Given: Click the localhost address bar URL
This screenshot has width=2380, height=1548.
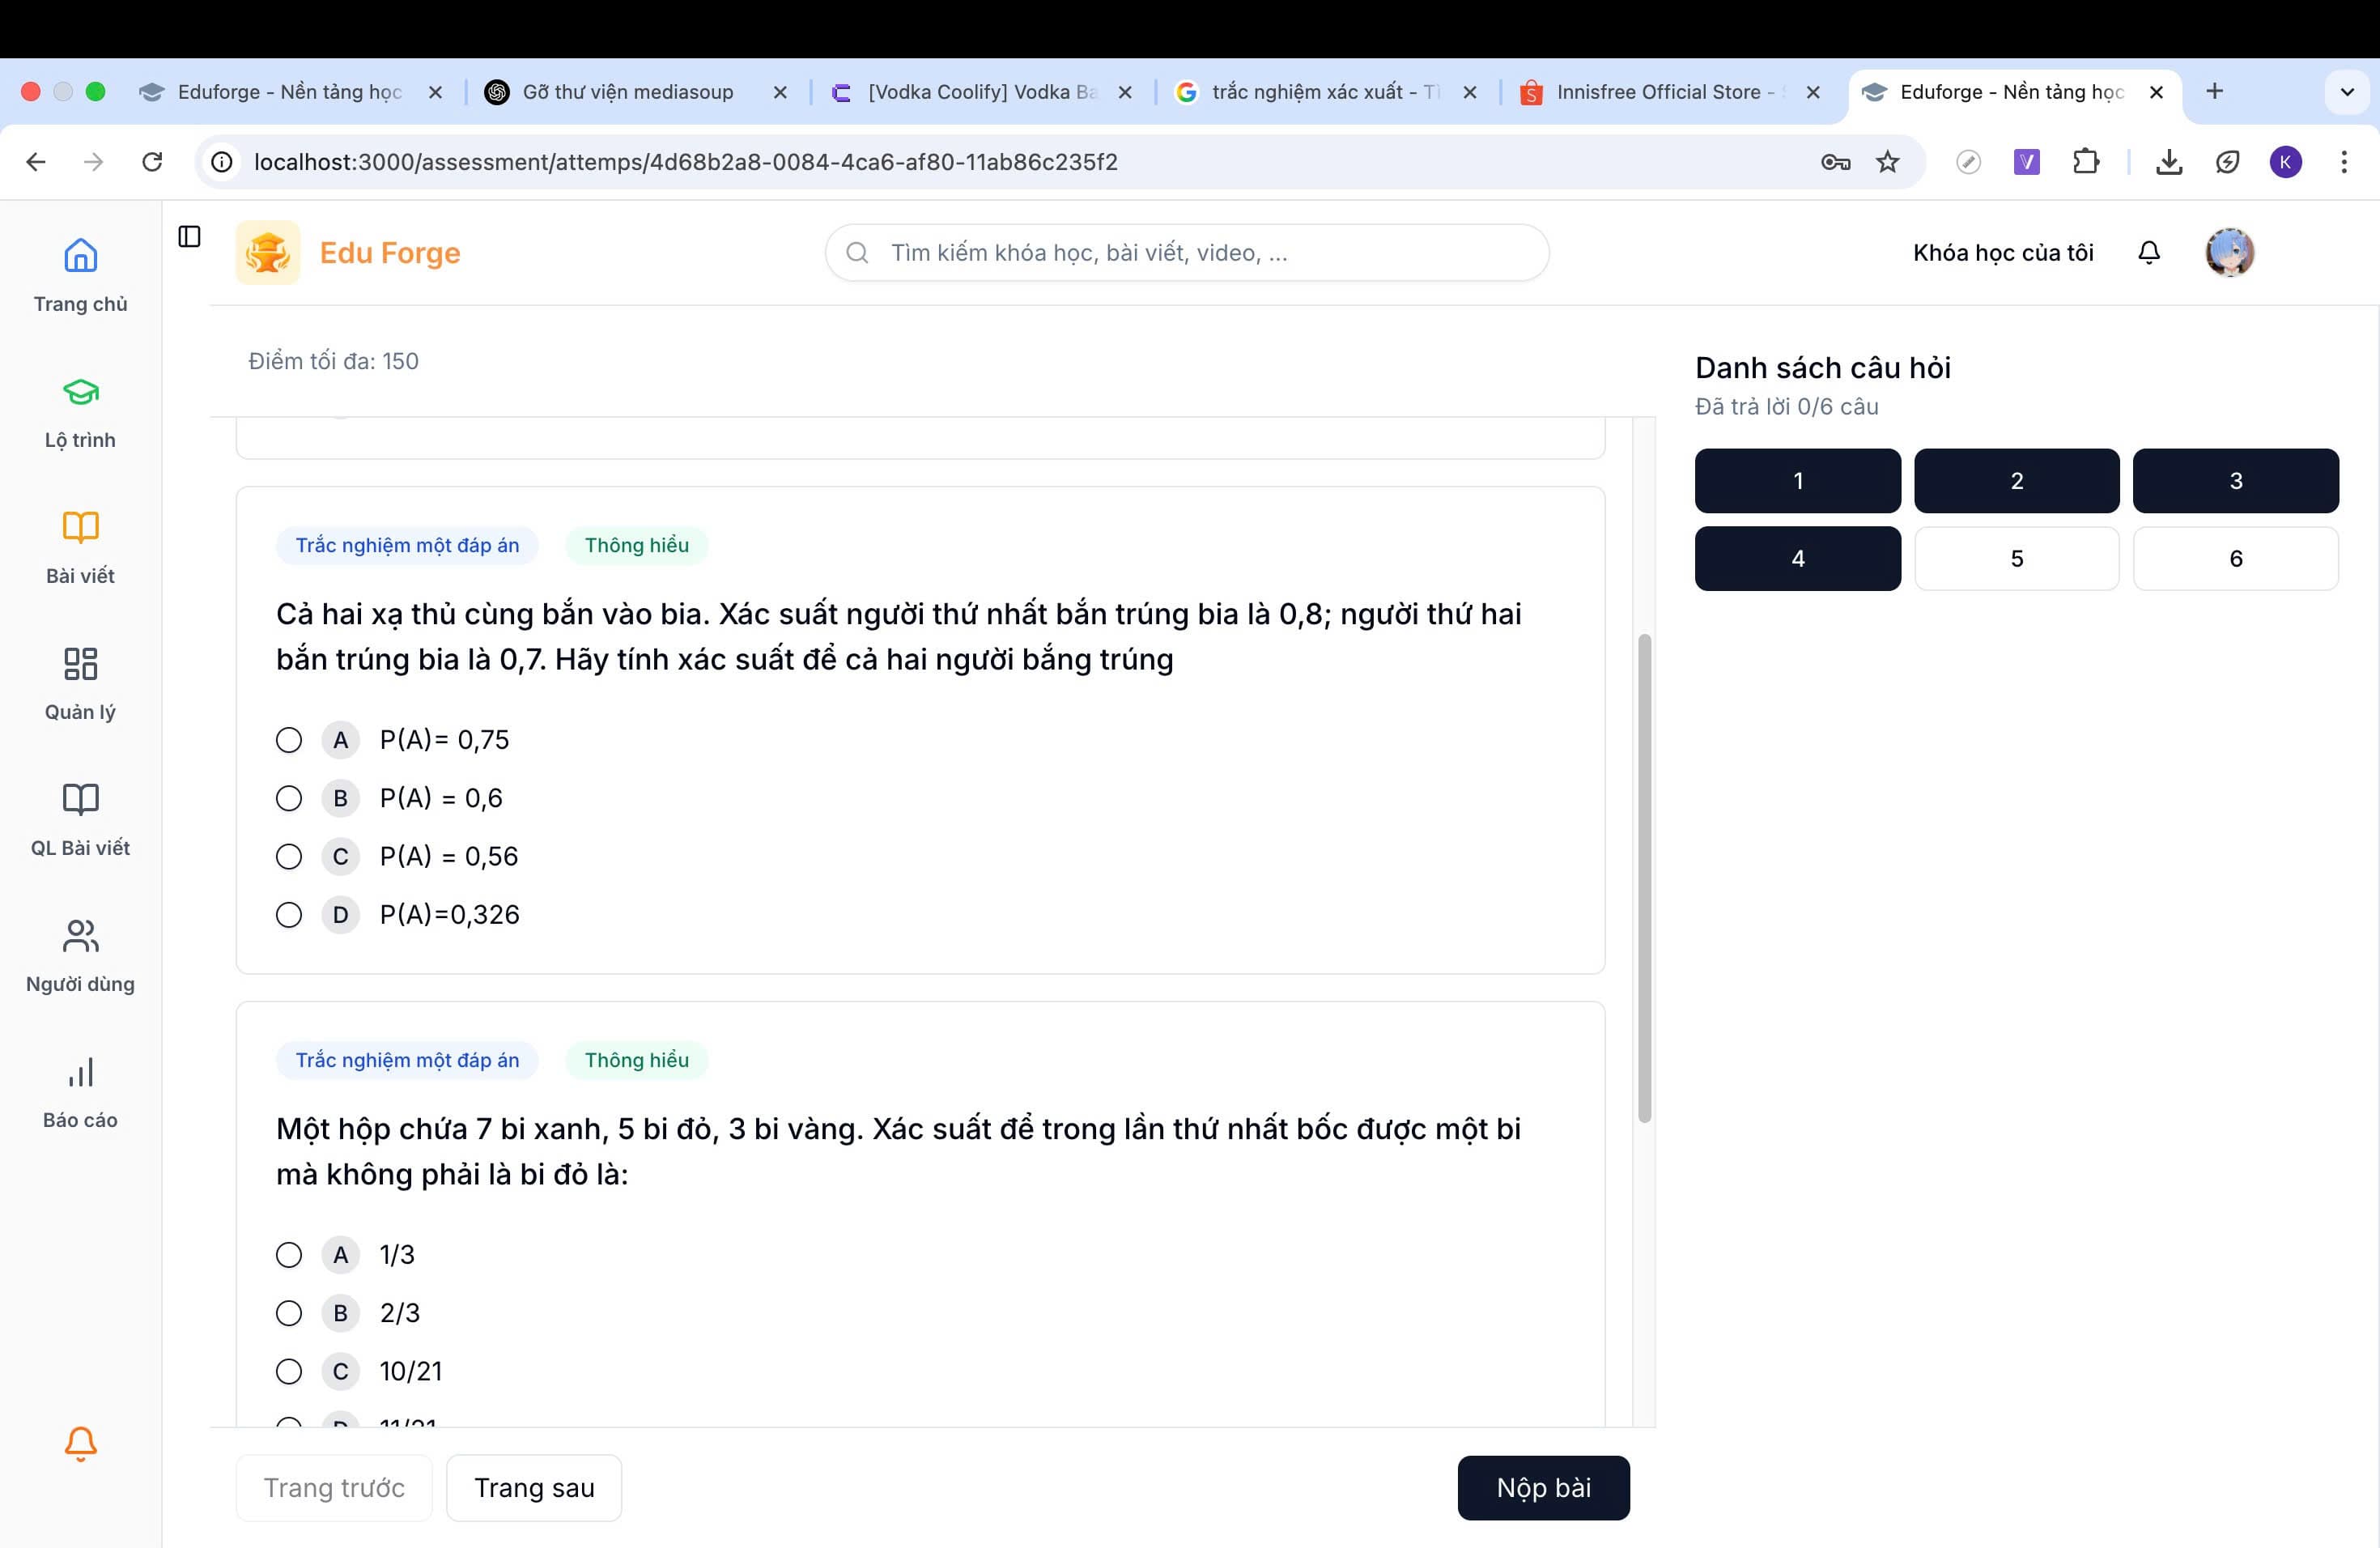Looking at the screenshot, I should (x=685, y=162).
